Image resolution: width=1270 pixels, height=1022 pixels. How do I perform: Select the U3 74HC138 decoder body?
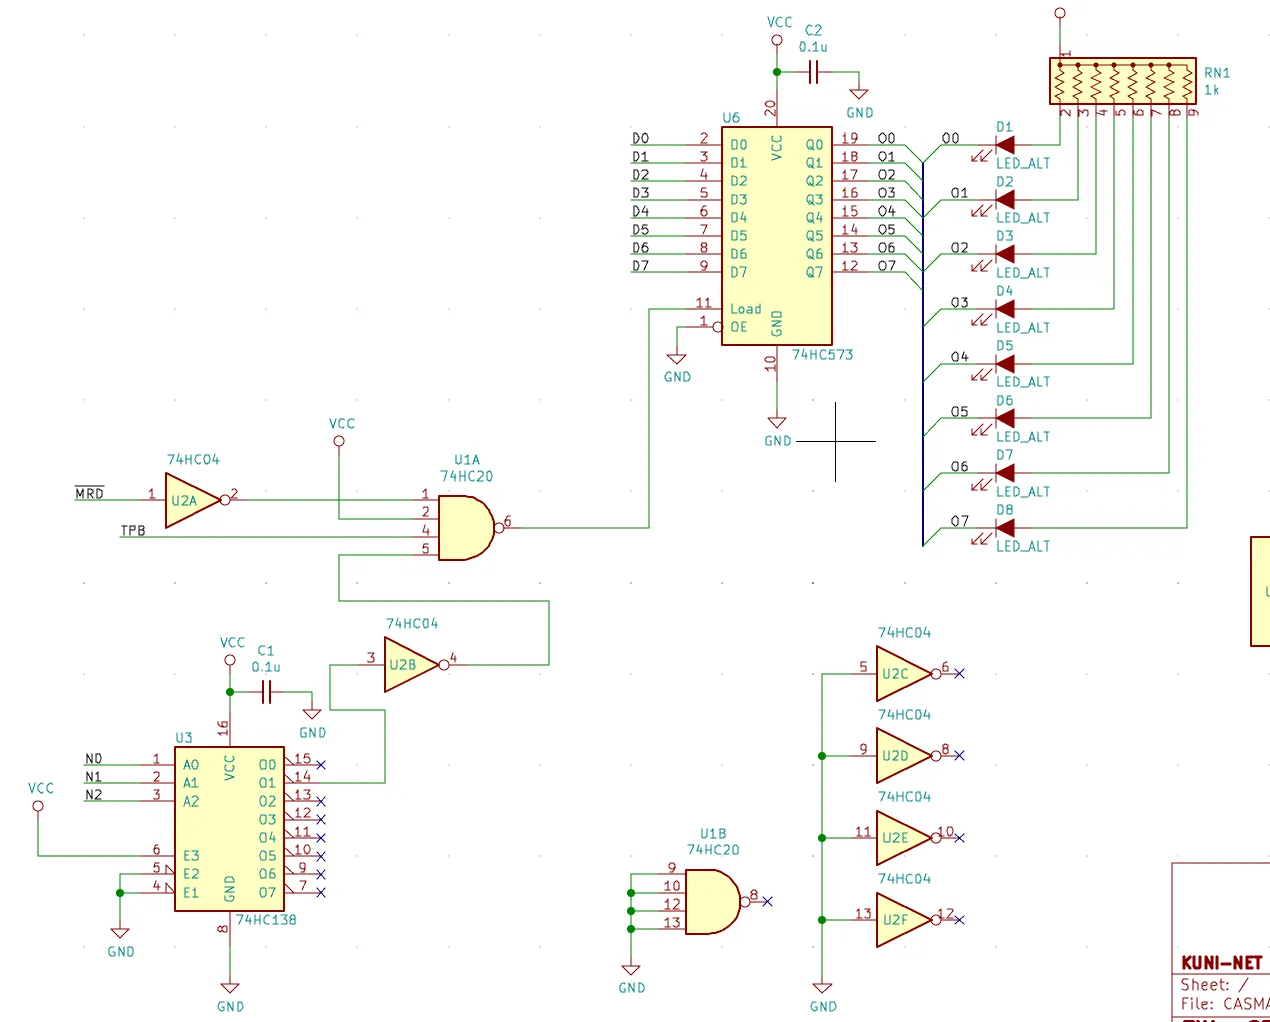(229, 829)
